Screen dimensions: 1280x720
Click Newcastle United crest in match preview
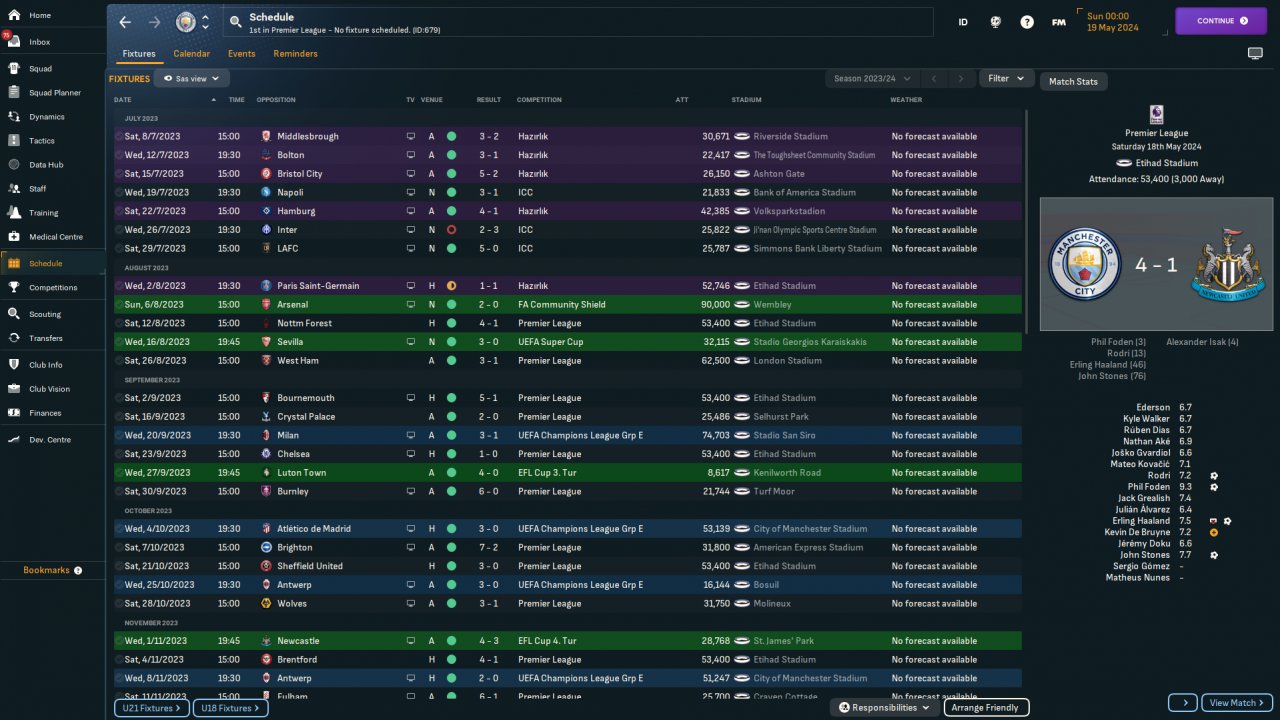pyautogui.click(x=1227, y=264)
